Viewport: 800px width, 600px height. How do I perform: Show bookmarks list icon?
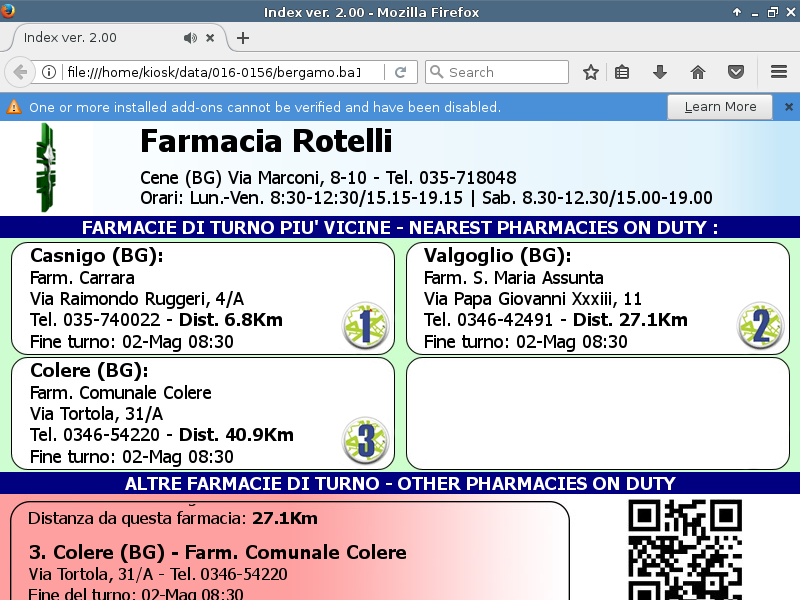coord(621,72)
